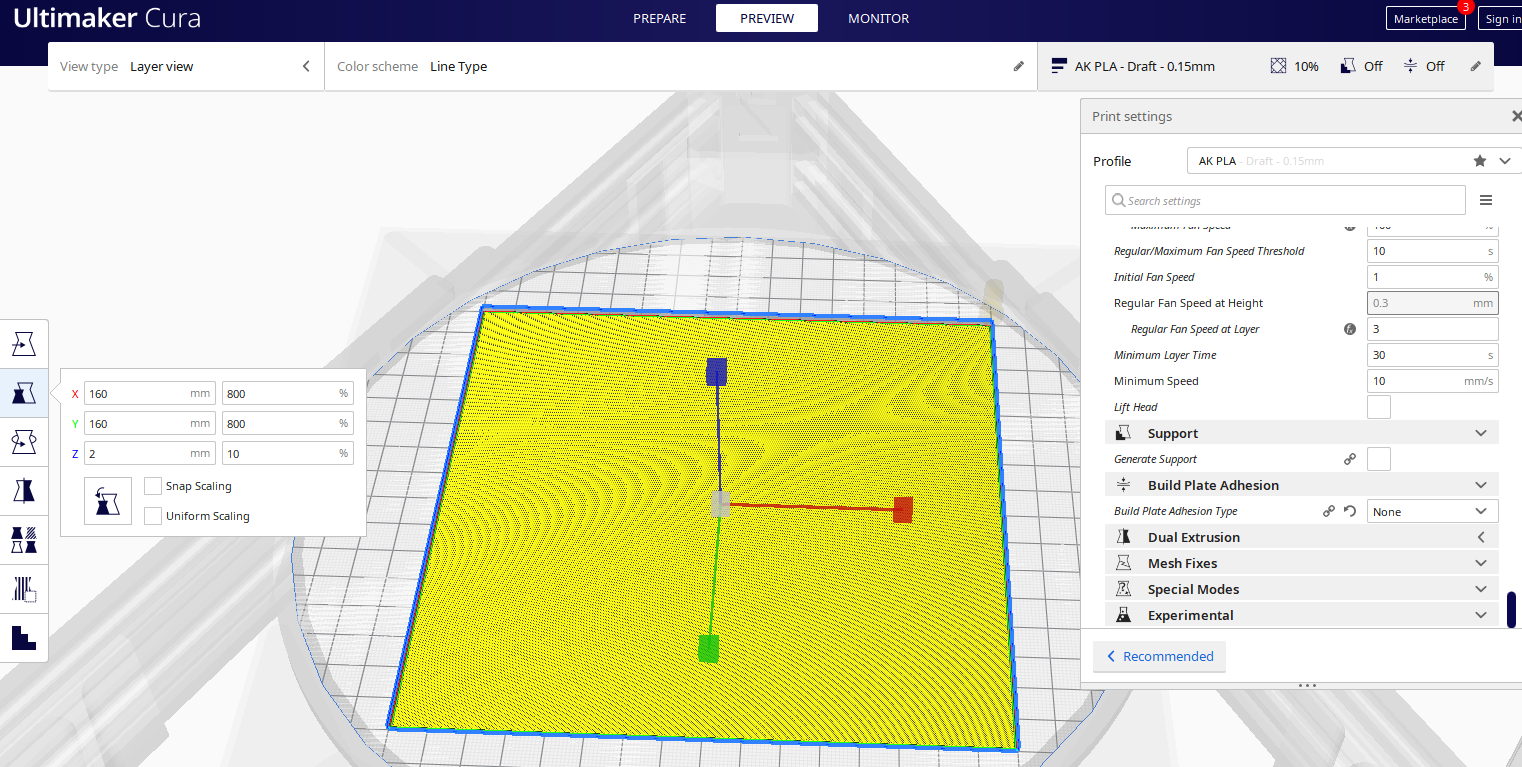This screenshot has width=1522, height=767.
Task: Revert Build Plate Adhesion Type with the undo arrow
Action: click(1350, 511)
